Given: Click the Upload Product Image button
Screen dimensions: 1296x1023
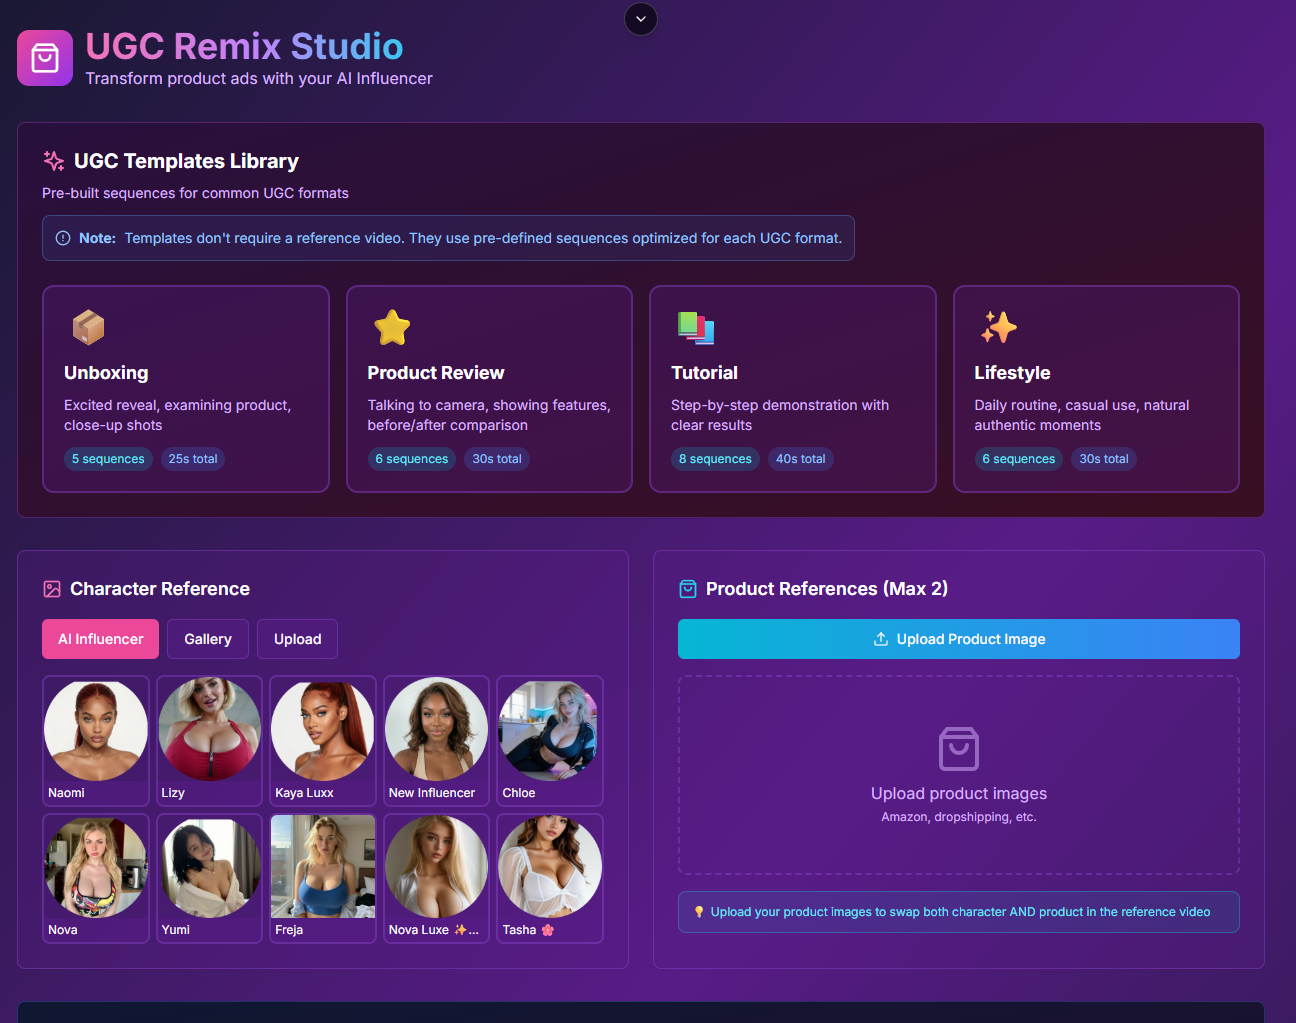Looking at the screenshot, I should [x=958, y=638].
